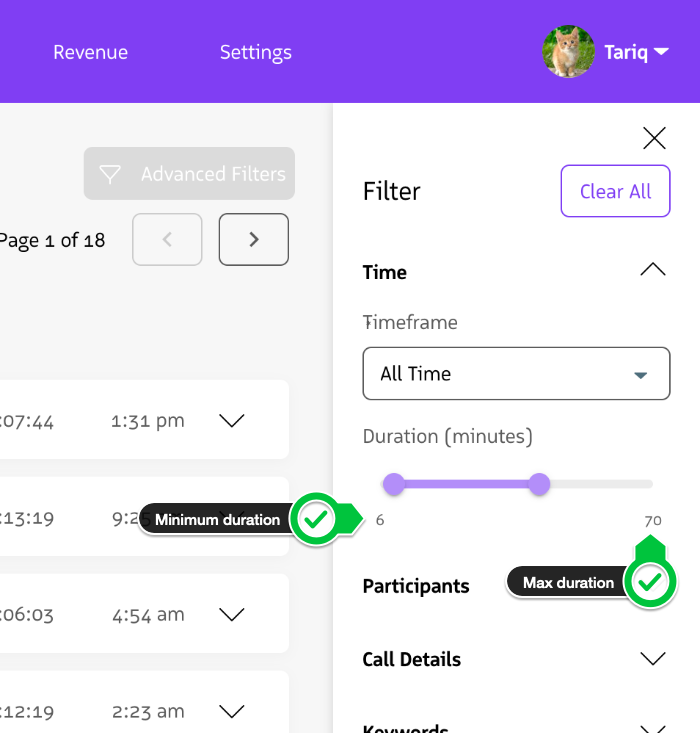This screenshot has width=700, height=733.
Task: Expand the 2:23 am call row
Action: pos(232,712)
